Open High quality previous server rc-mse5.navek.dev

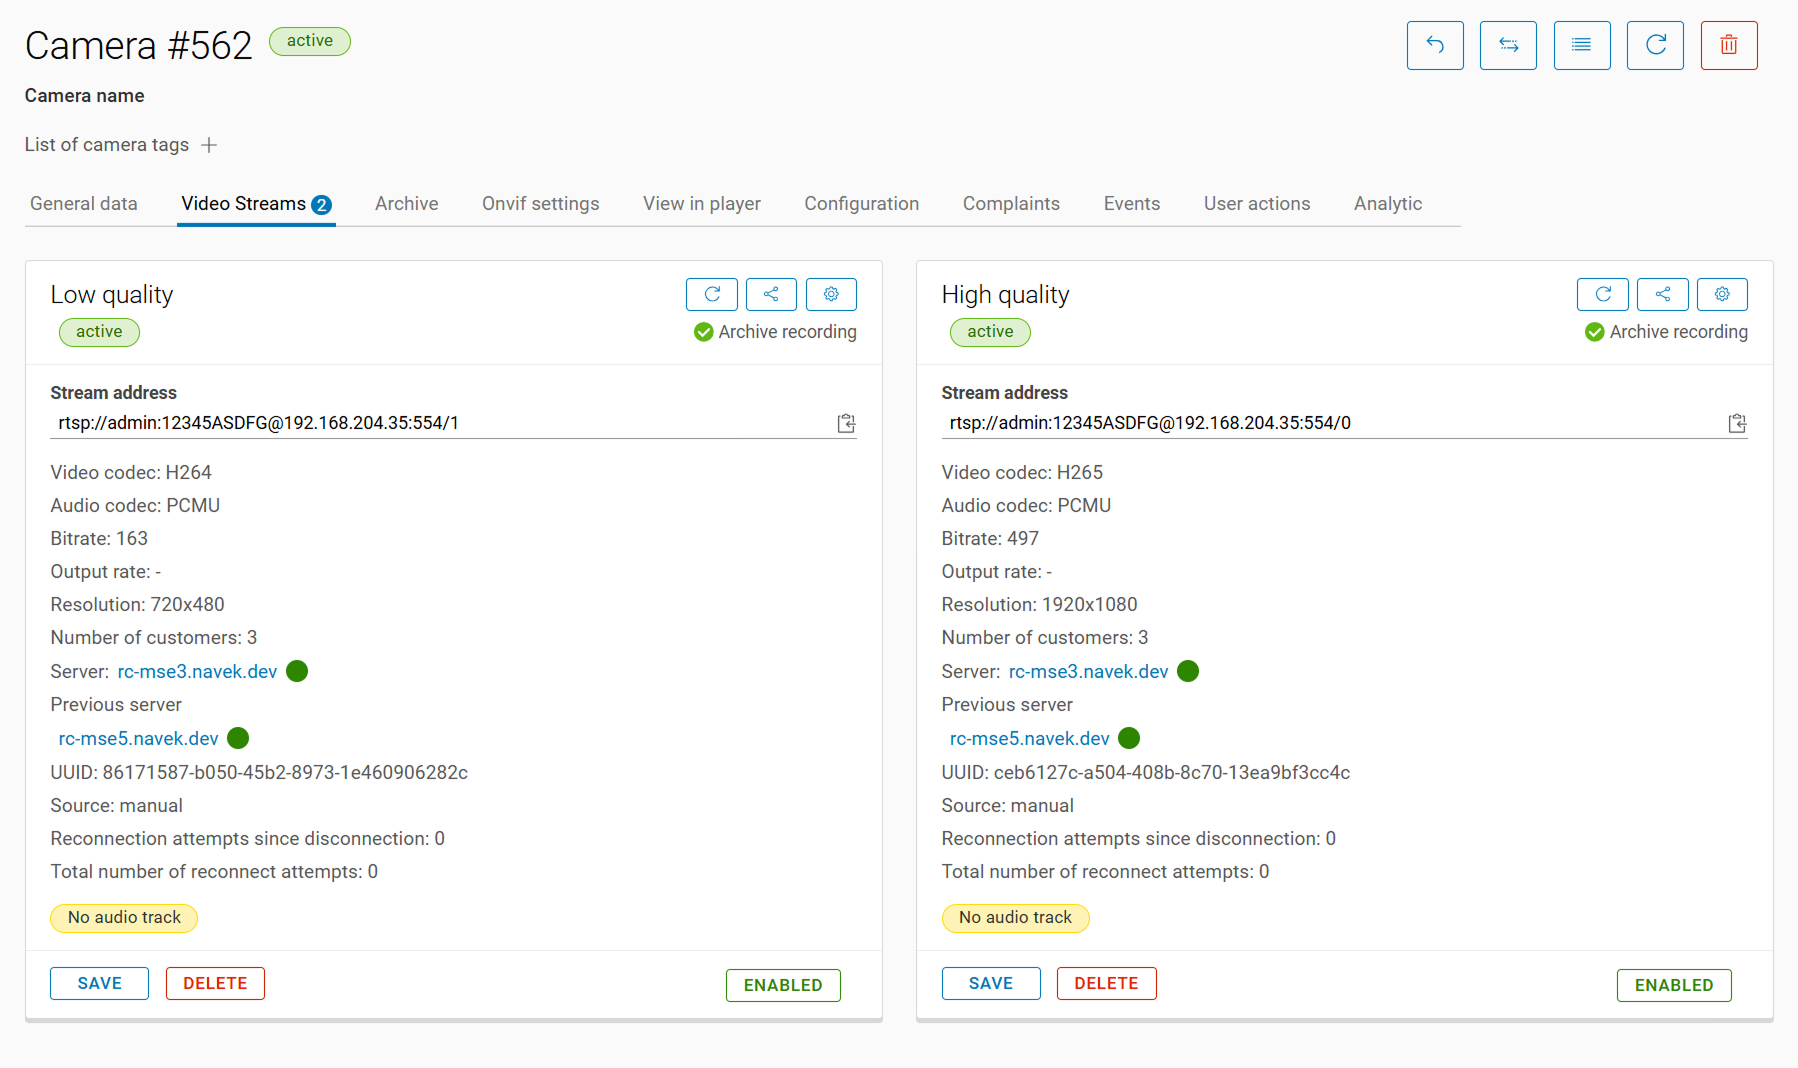tap(1029, 738)
